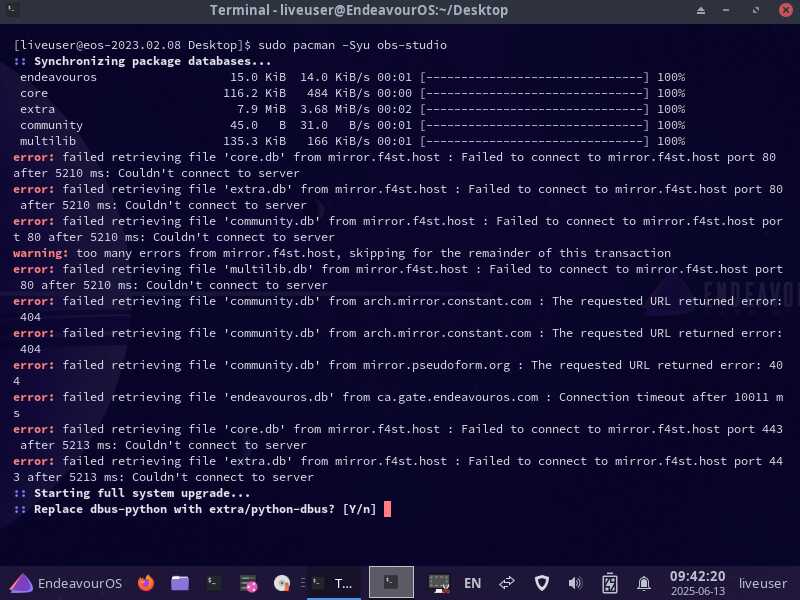Viewport: 800px width, 600px height.
Task: Click the "extra" database row name
Action: (x=37, y=109)
